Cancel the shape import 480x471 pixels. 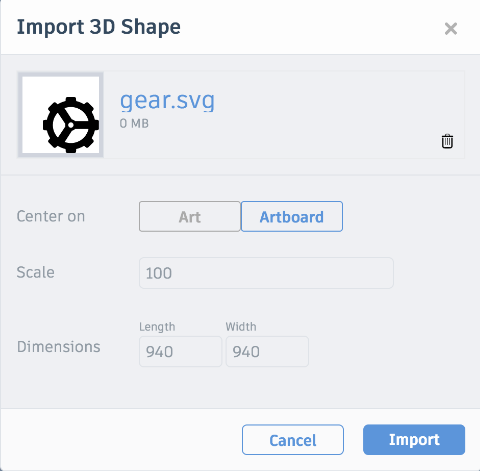(293, 440)
